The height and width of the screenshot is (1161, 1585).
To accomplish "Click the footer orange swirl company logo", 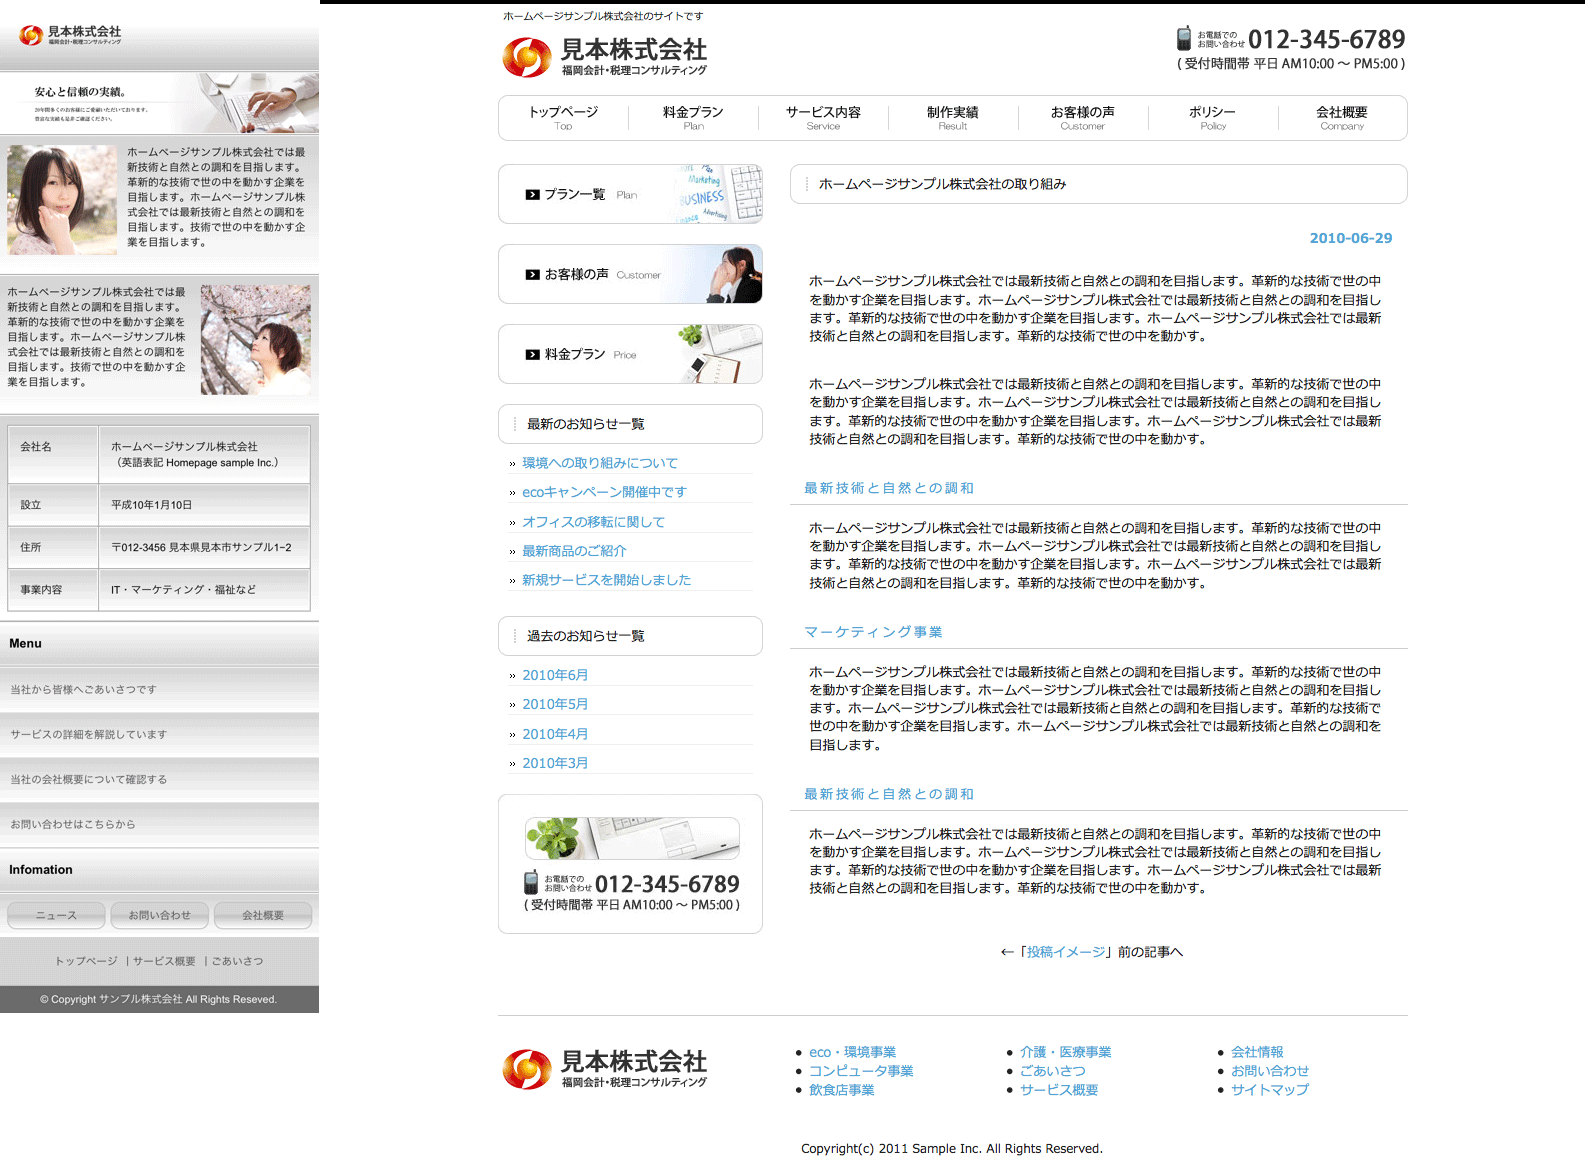I will point(526,1069).
